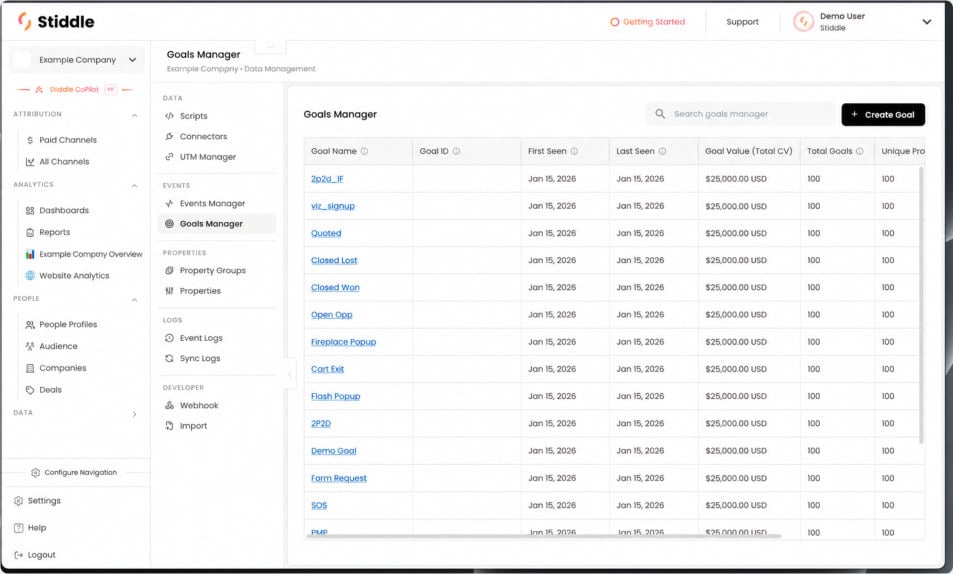
Task: Click the Website Analytics globe icon
Action: point(30,275)
